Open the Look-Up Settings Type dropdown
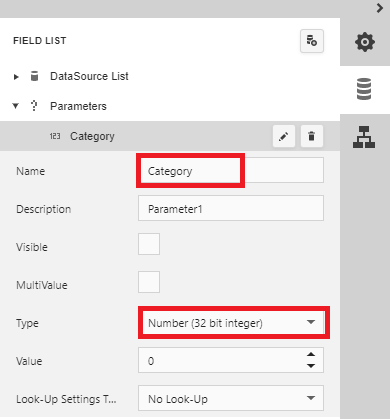This screenshot has height=419, width=390. 231,398
